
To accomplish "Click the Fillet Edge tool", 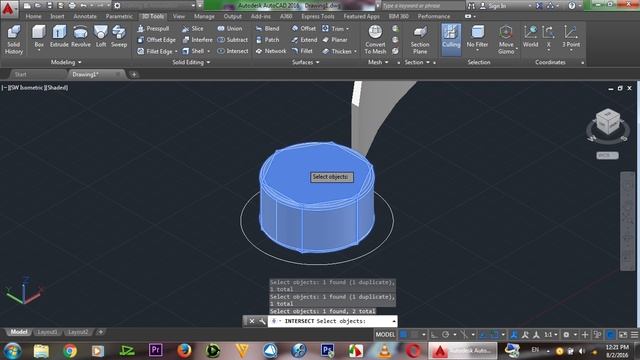I will click(x=155, y=51).
